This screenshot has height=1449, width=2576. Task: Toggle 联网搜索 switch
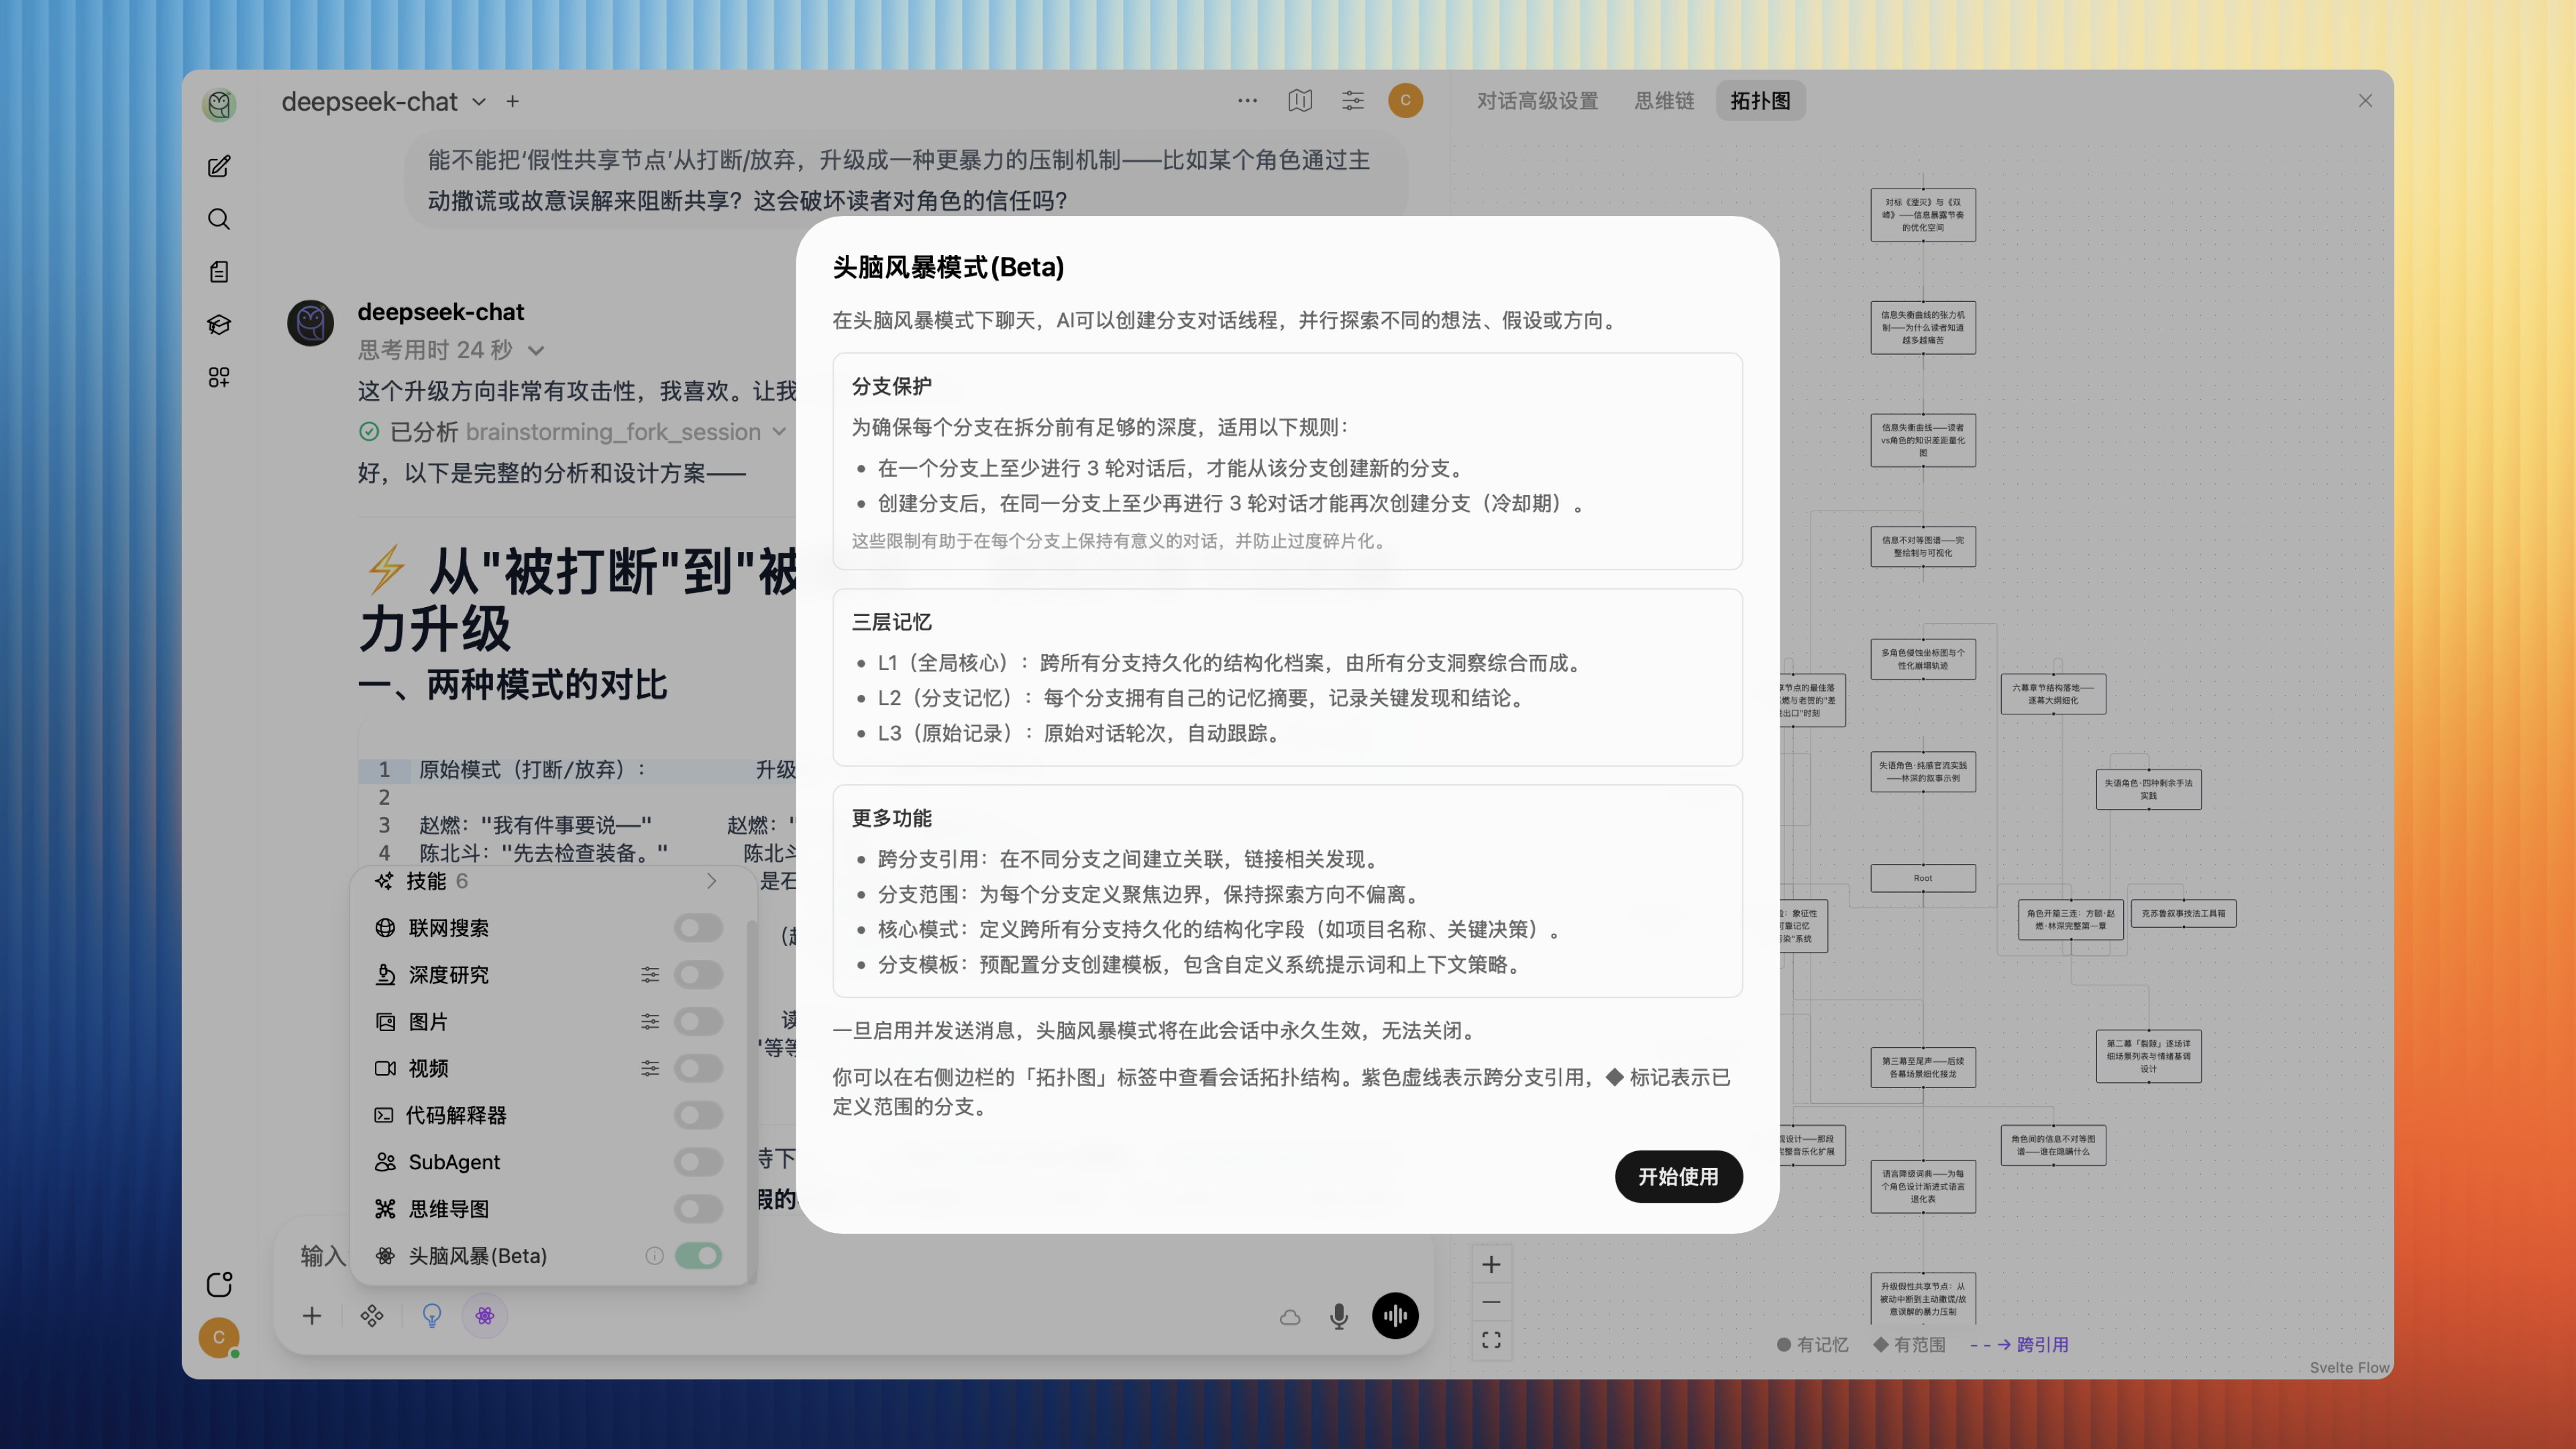pos(698,928)
